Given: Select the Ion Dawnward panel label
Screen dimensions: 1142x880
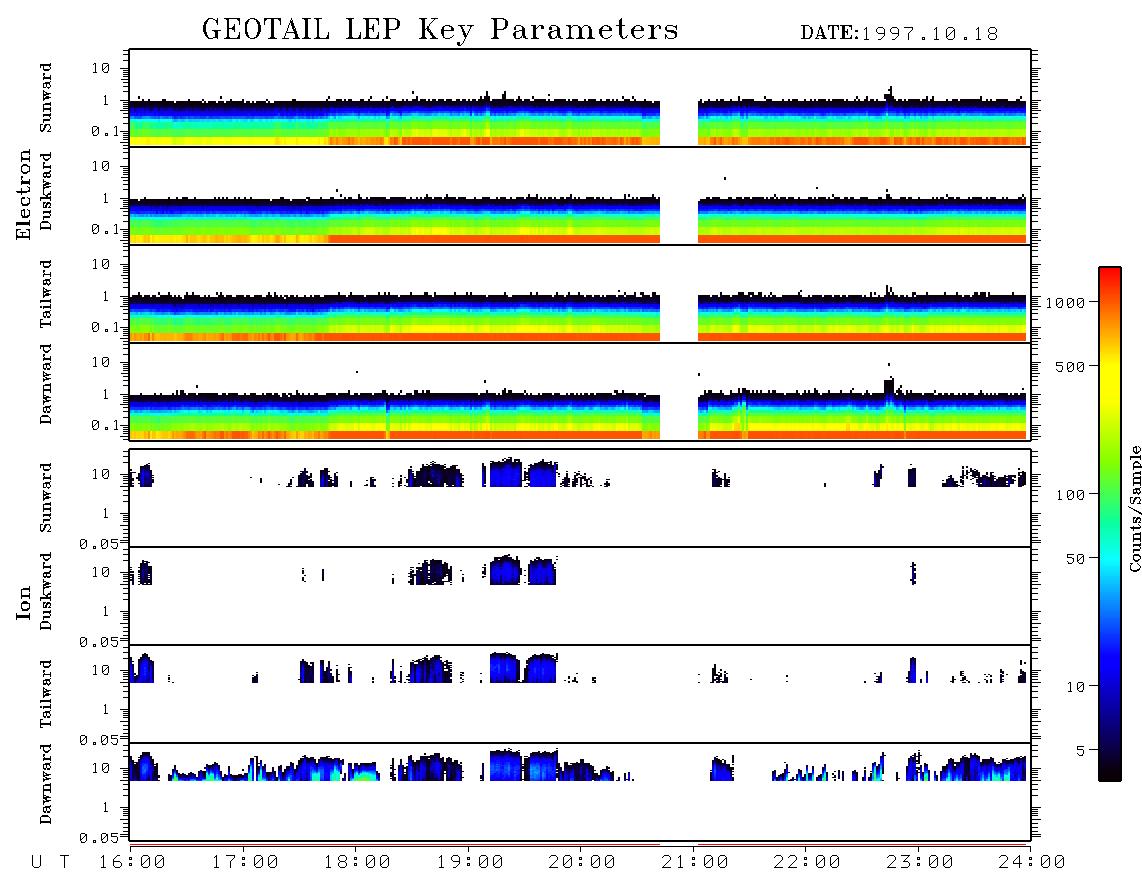Looking at the screenshot, I should [46, 784].
